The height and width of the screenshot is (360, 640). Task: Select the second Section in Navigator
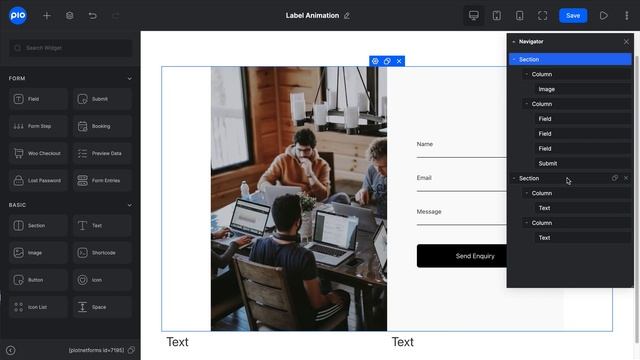click(x=570, y=178)
